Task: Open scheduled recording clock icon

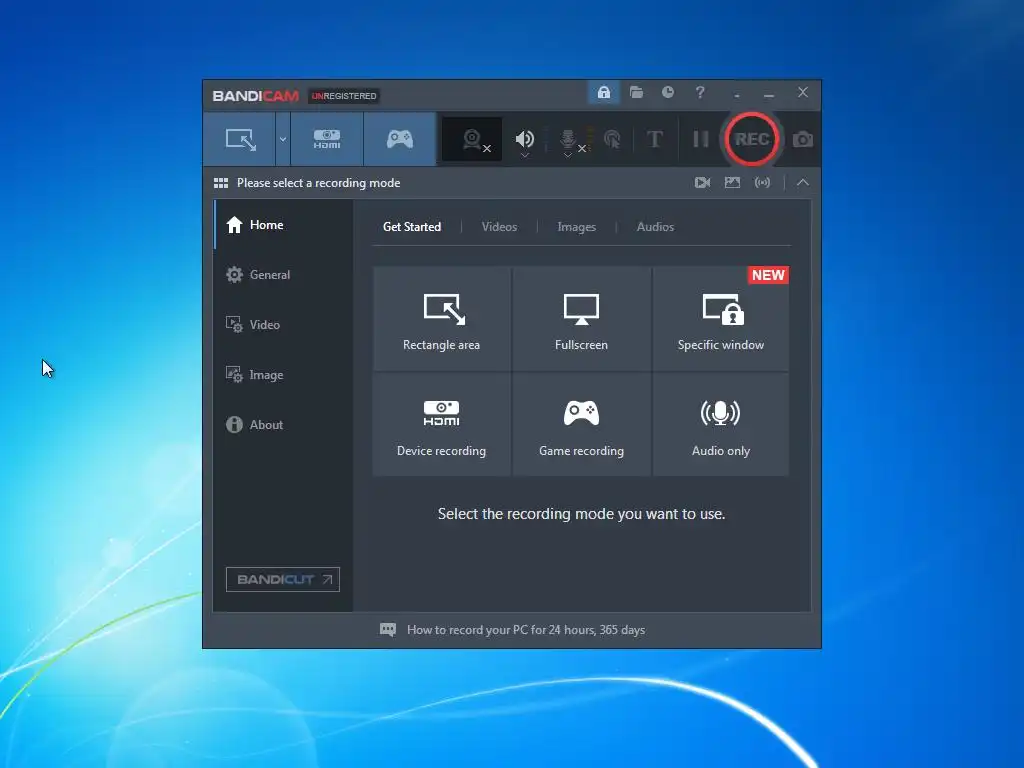Action: point(667,93)
